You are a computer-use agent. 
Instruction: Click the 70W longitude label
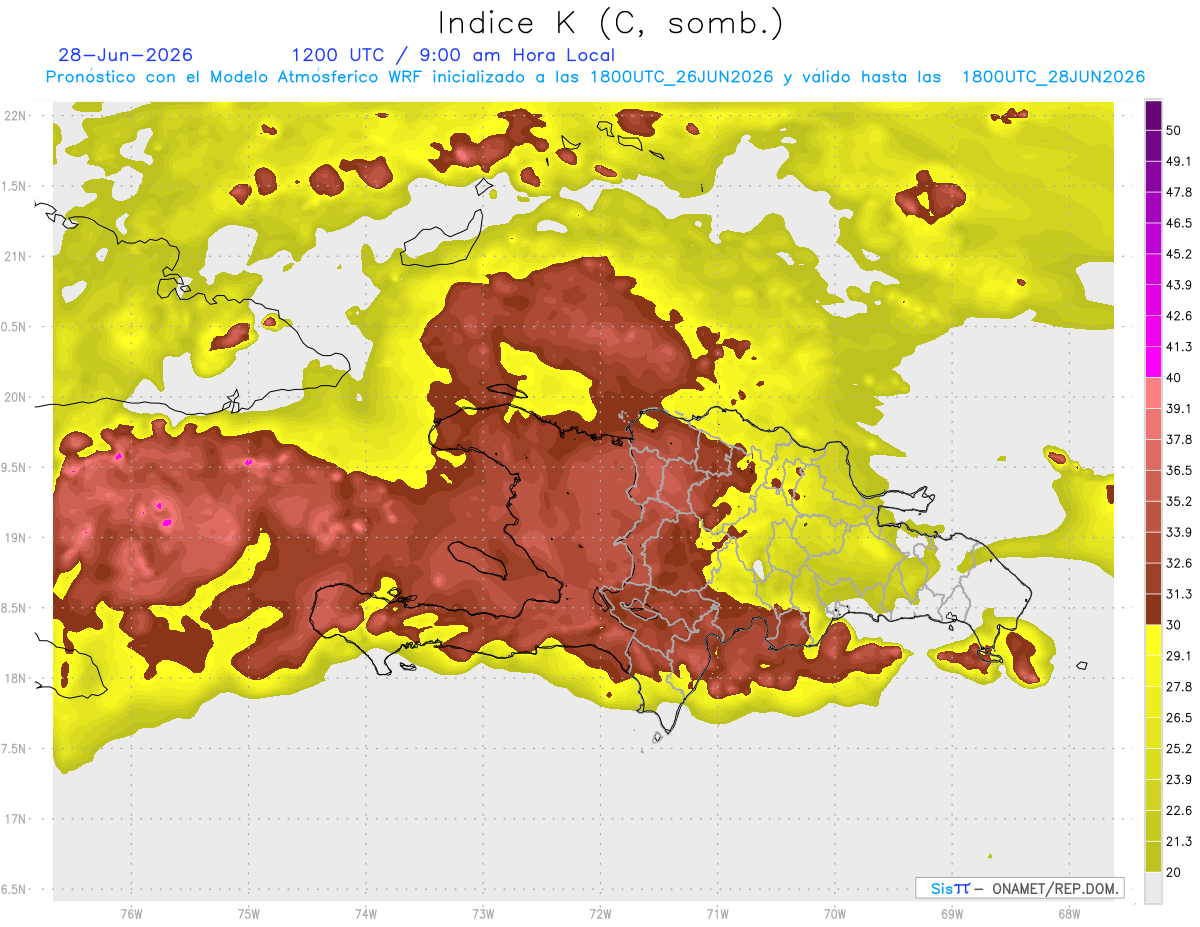click(x=834, y=913)
